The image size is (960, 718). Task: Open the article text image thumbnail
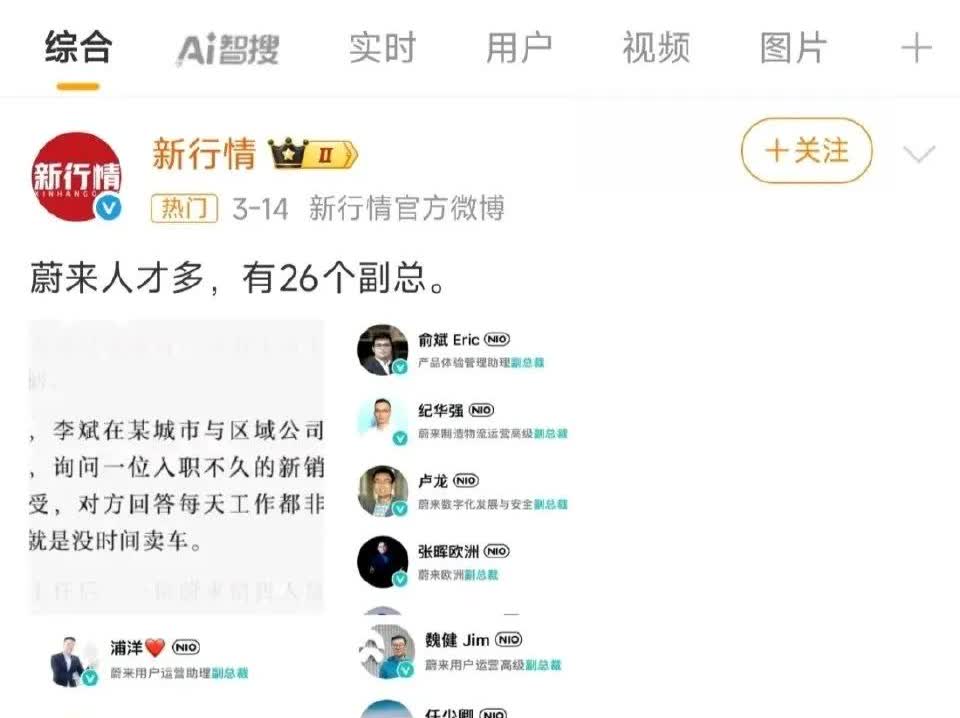176,467
